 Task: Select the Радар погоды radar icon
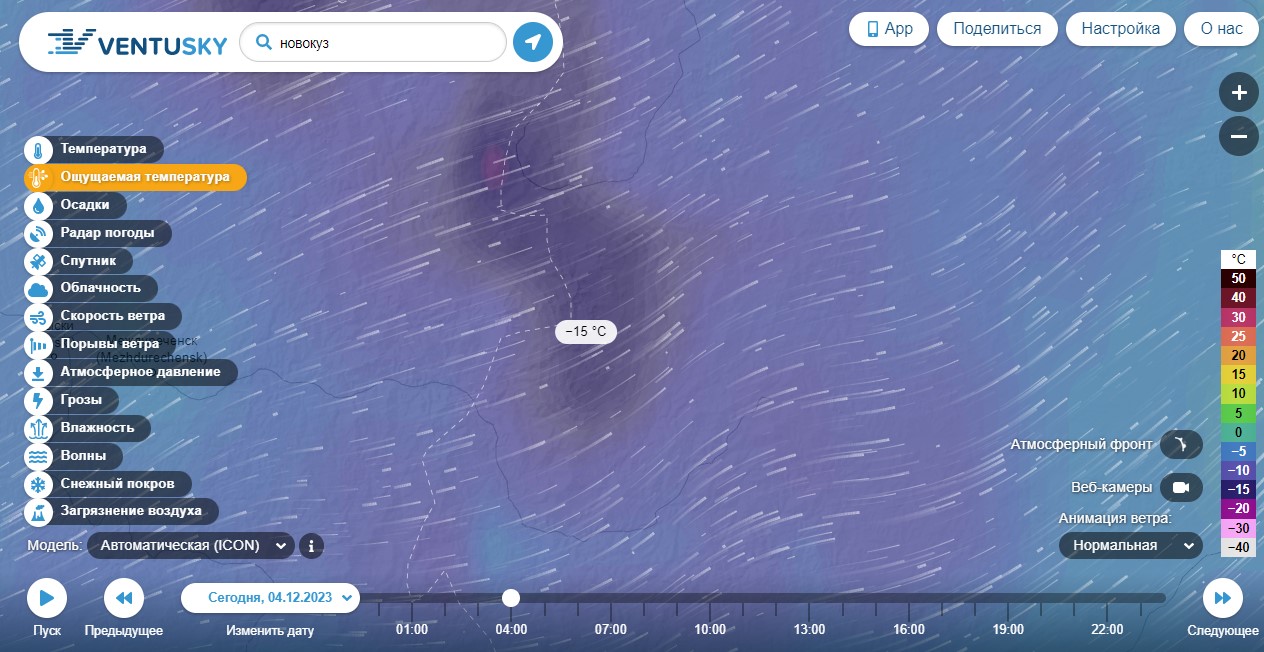click(38, 233)
